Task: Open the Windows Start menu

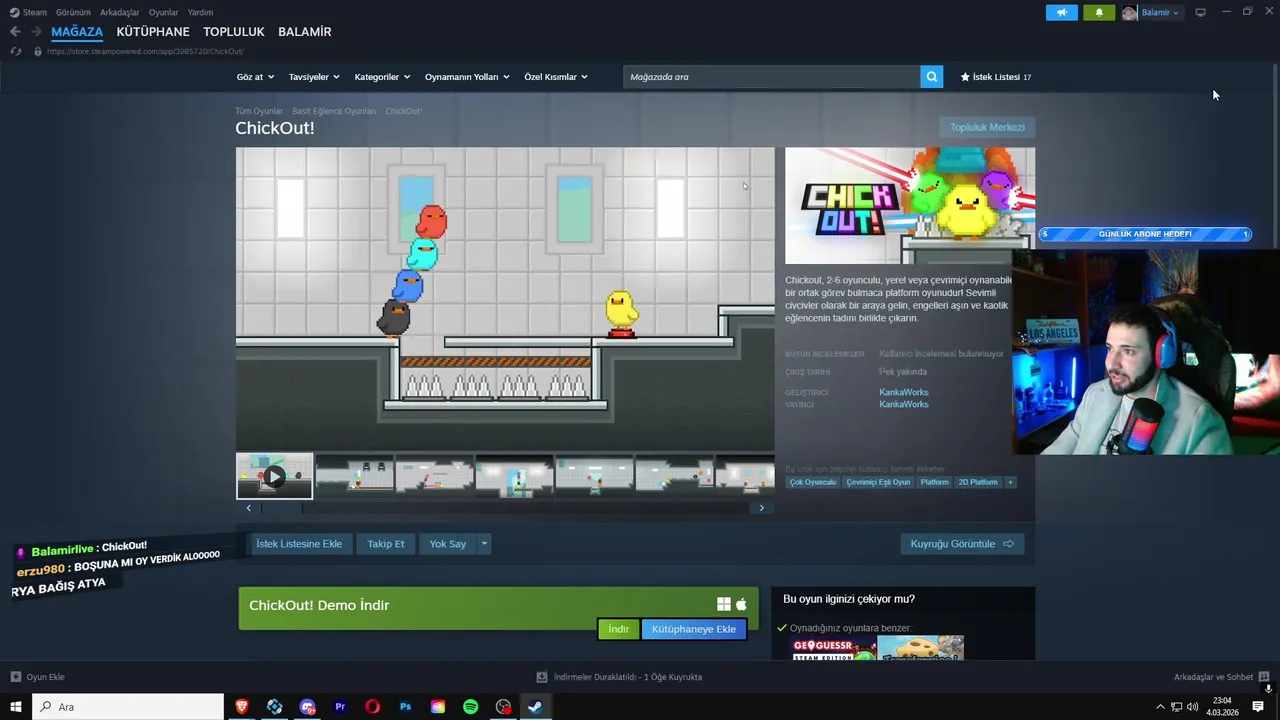Action: pos(16,707)
